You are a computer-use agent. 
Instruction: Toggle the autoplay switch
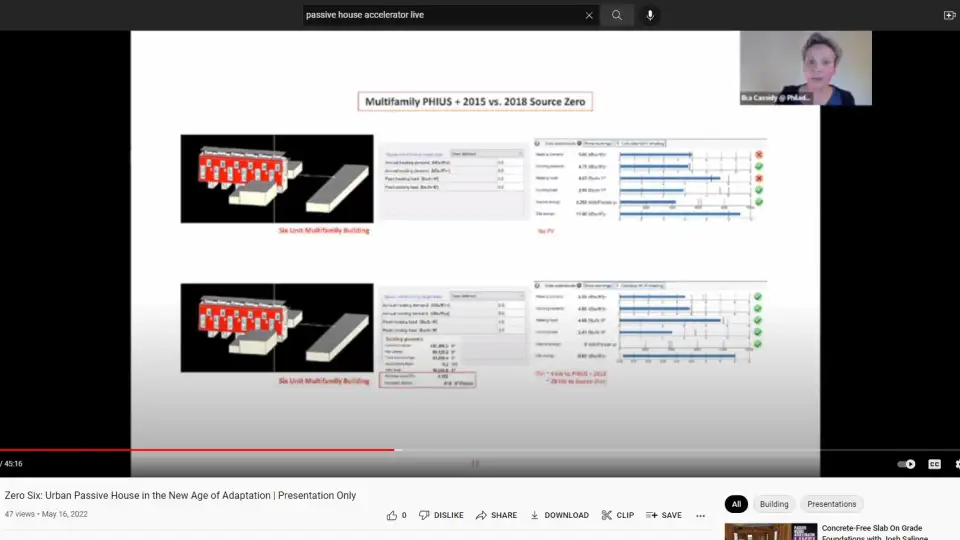pos(906,464)
